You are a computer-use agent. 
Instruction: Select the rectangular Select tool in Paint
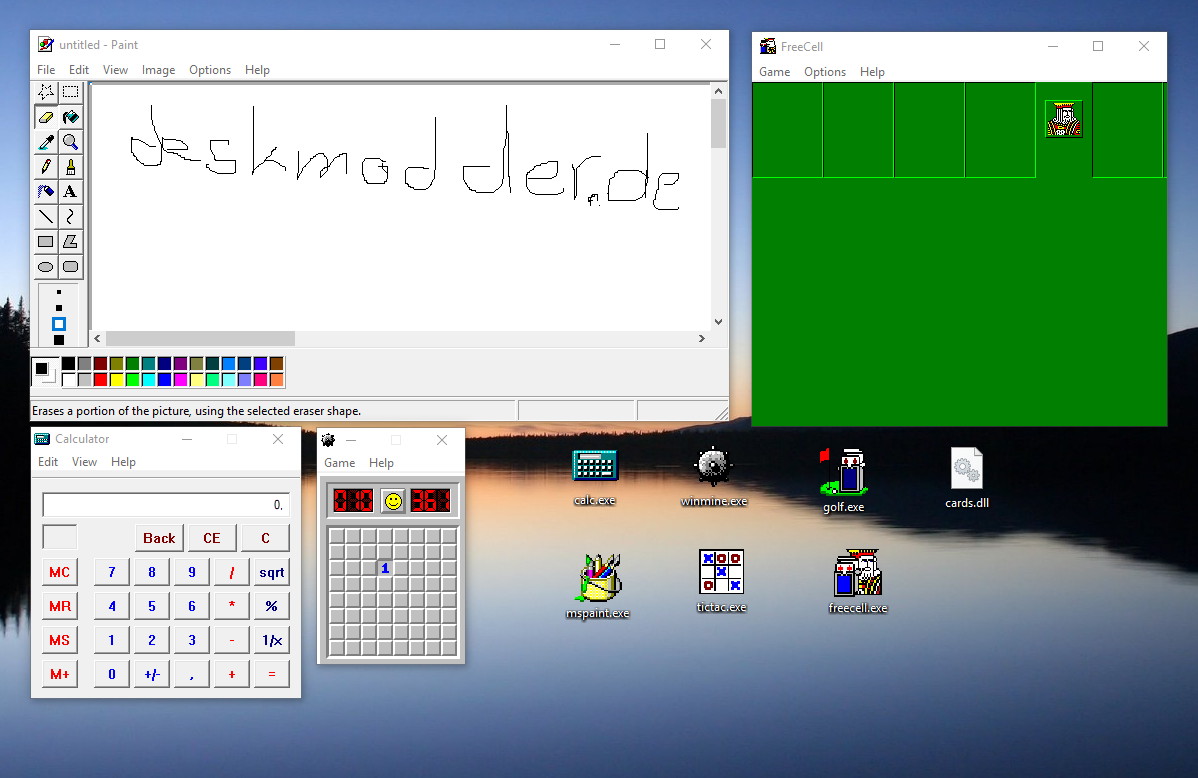point(70,92)
